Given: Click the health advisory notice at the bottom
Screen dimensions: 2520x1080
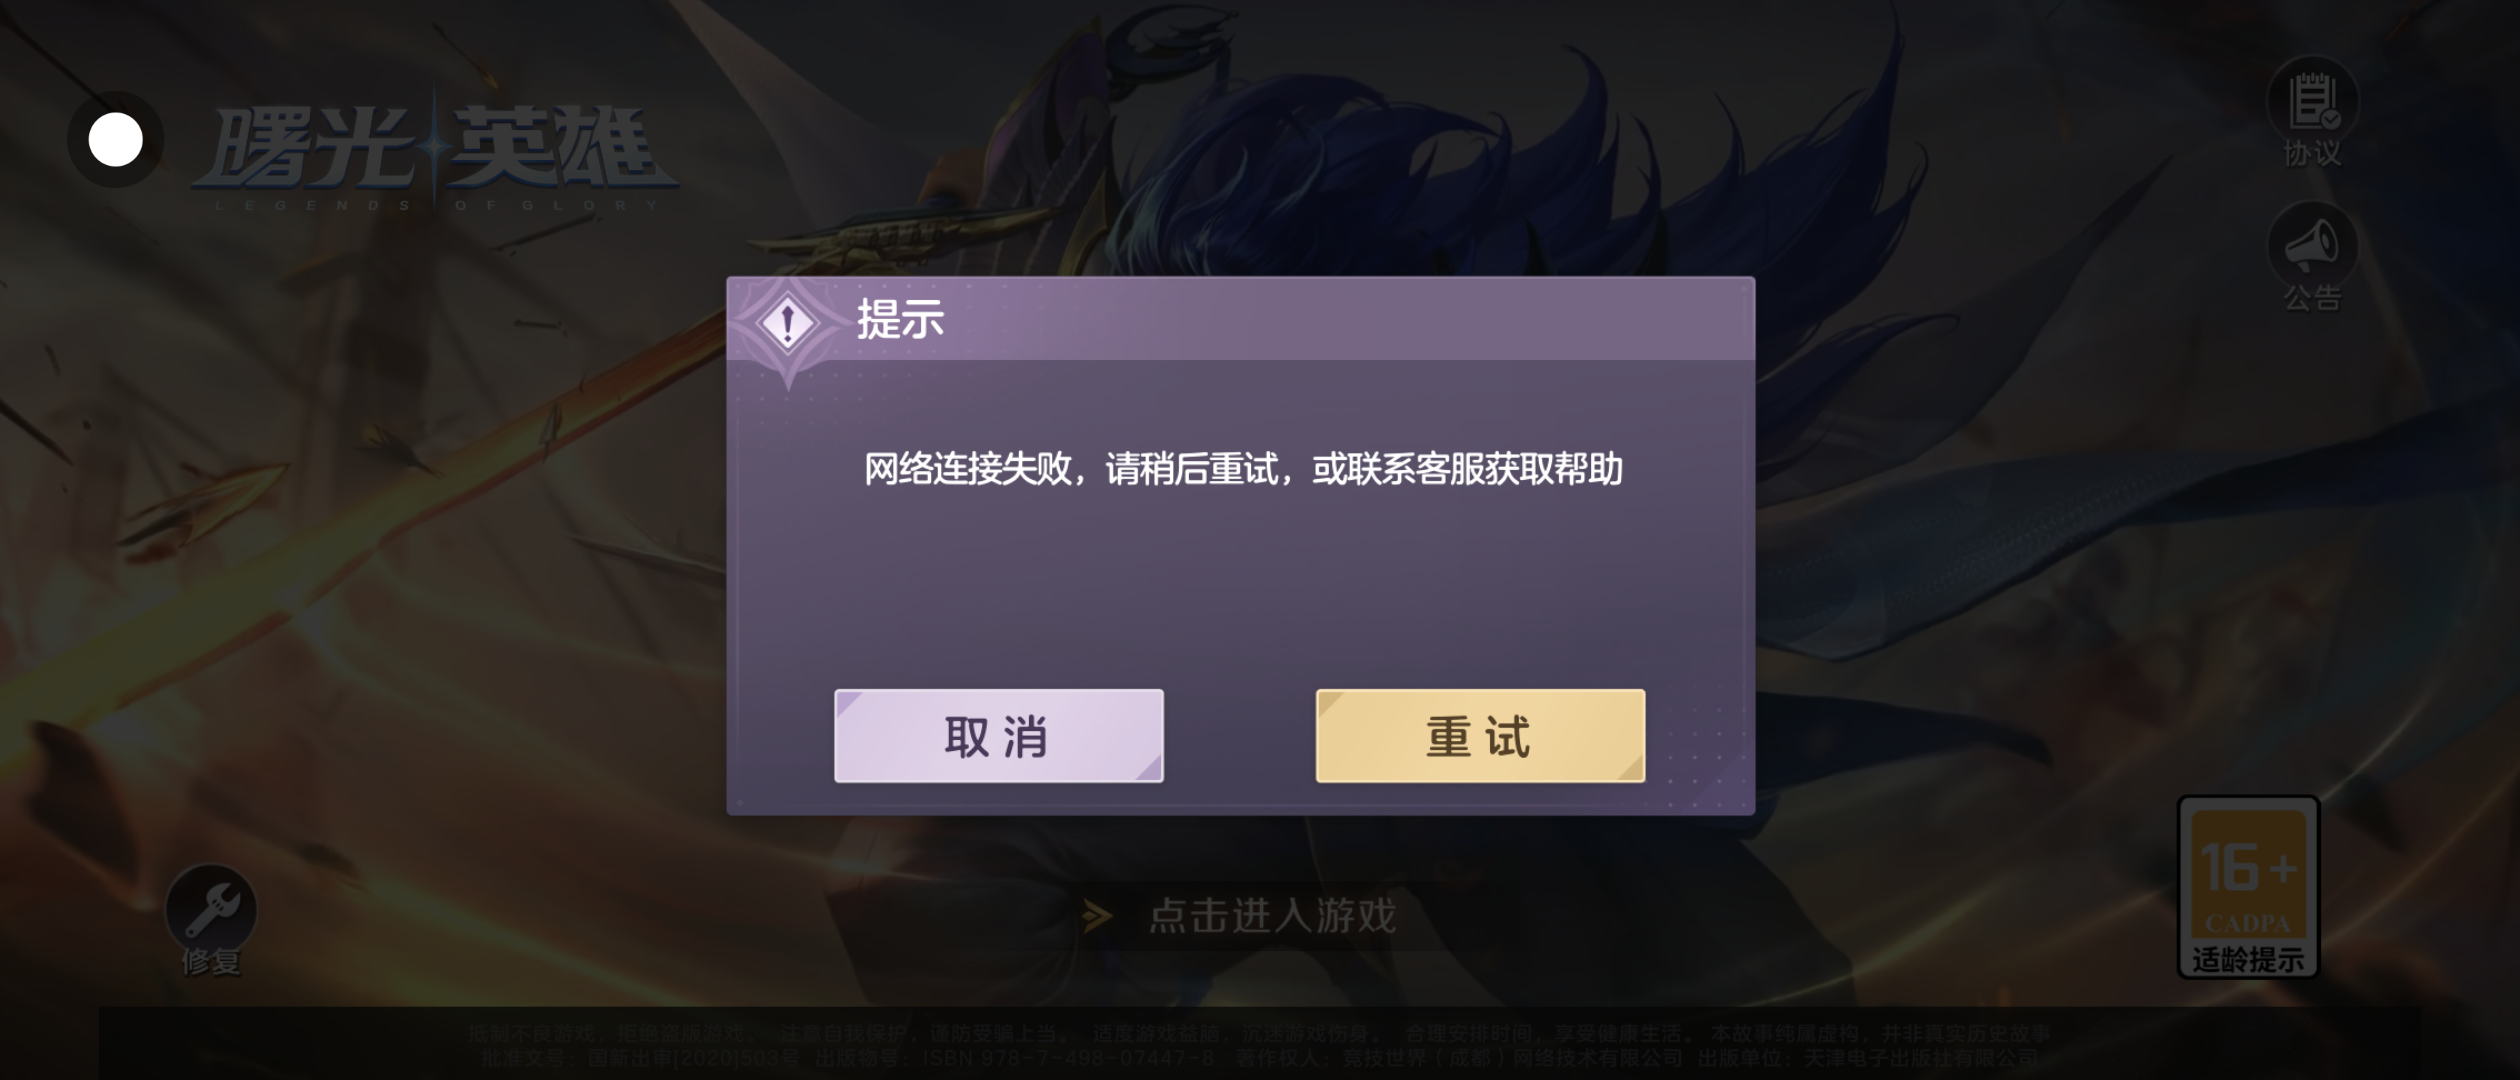Looking at the screenshot, I should [x=1260, y=1033].
